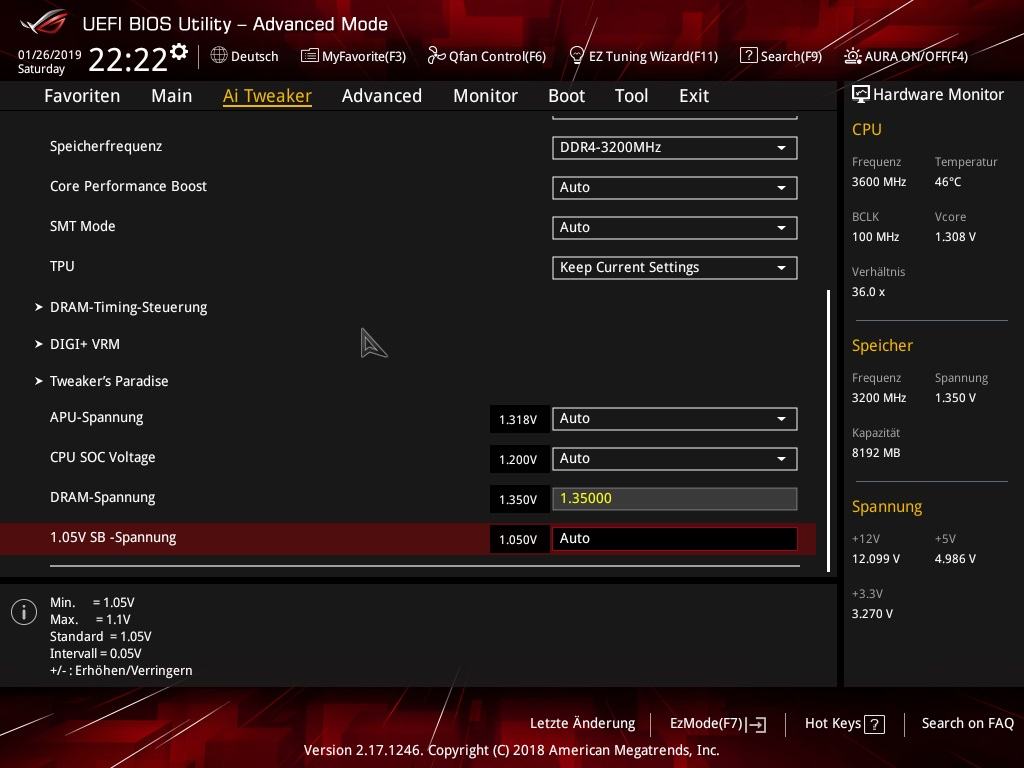Click the EzMode exit arrow icon
The height and width of the screenshot is (768, 1024).
pyautogui.click(x=756, y=724)
